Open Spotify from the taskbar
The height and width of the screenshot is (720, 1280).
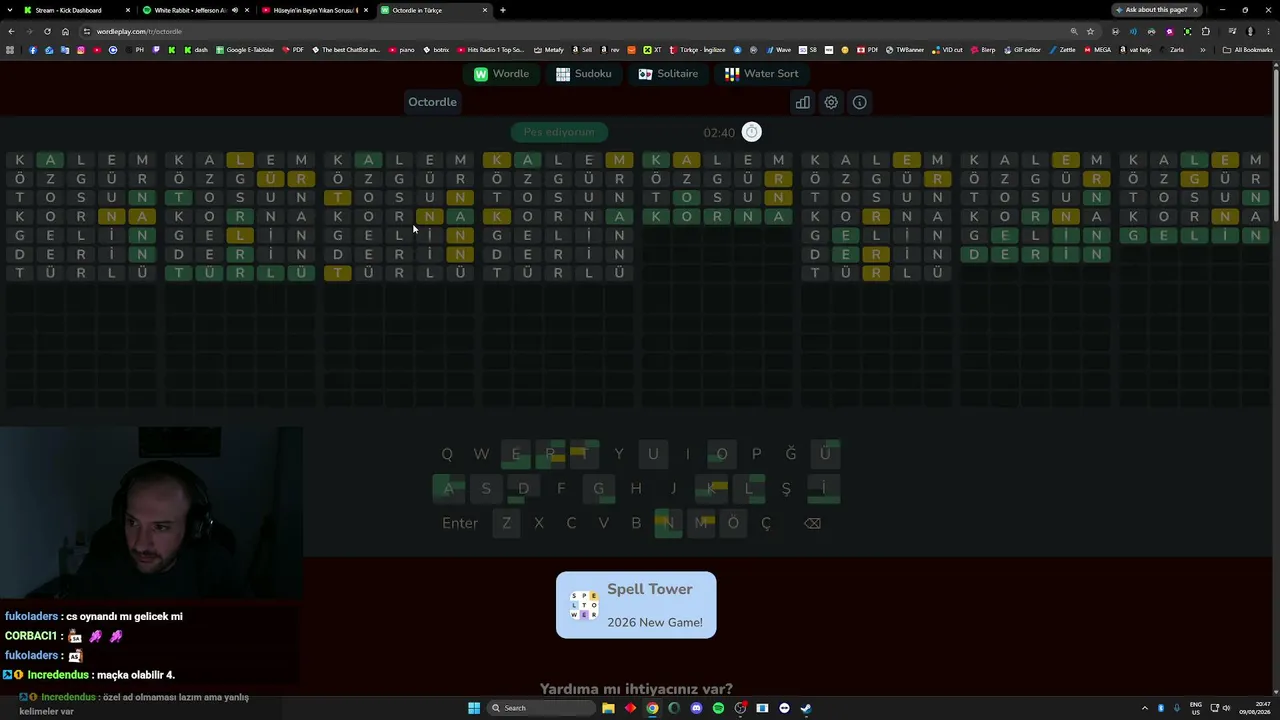click(x=718, y=708)
